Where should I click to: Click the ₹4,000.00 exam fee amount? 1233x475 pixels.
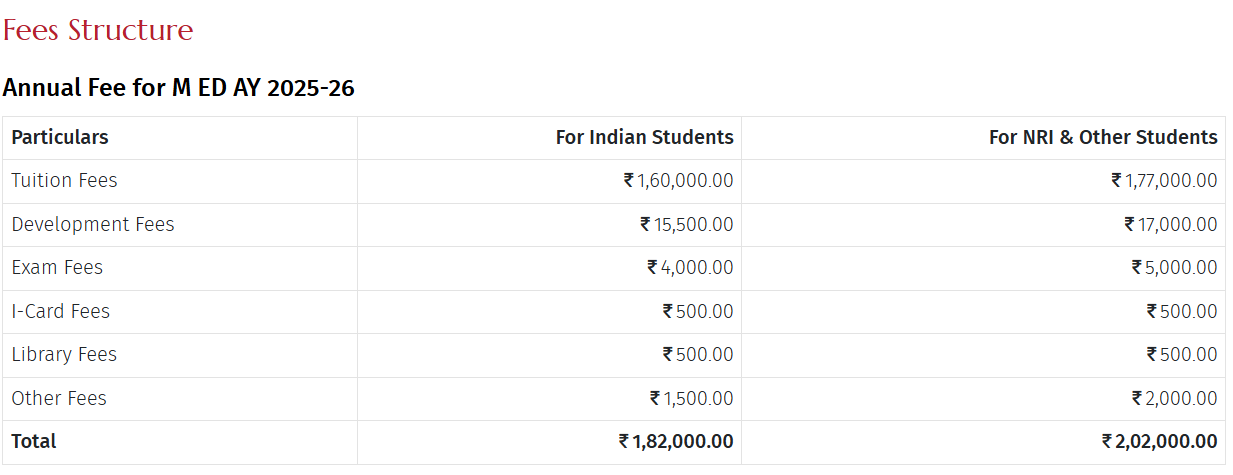point(690,267)
